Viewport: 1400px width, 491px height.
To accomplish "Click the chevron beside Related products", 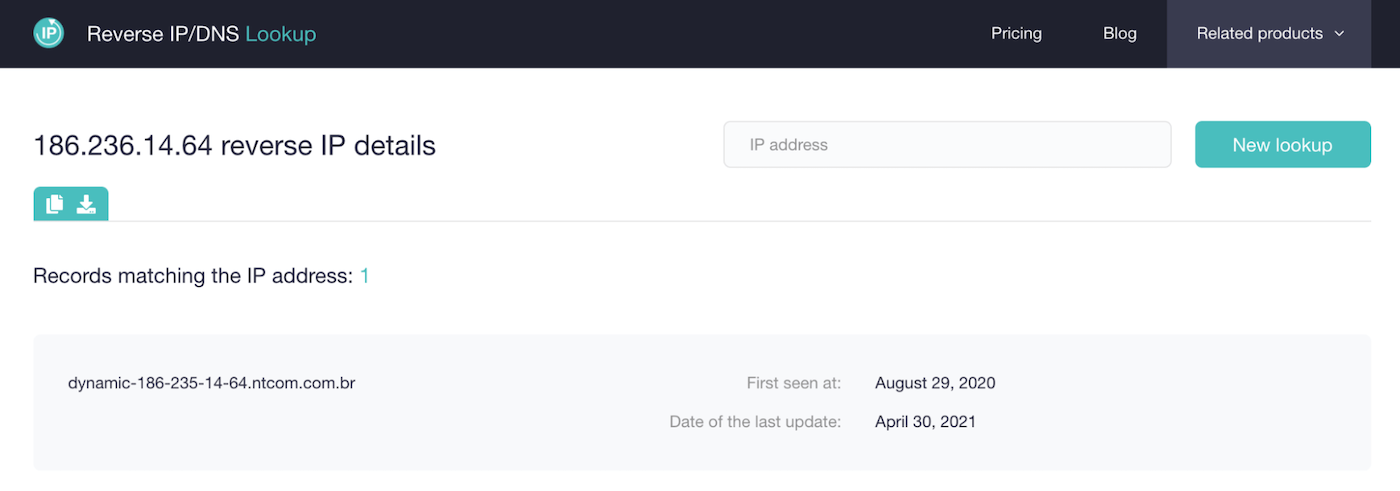I will click(1340, 34).
